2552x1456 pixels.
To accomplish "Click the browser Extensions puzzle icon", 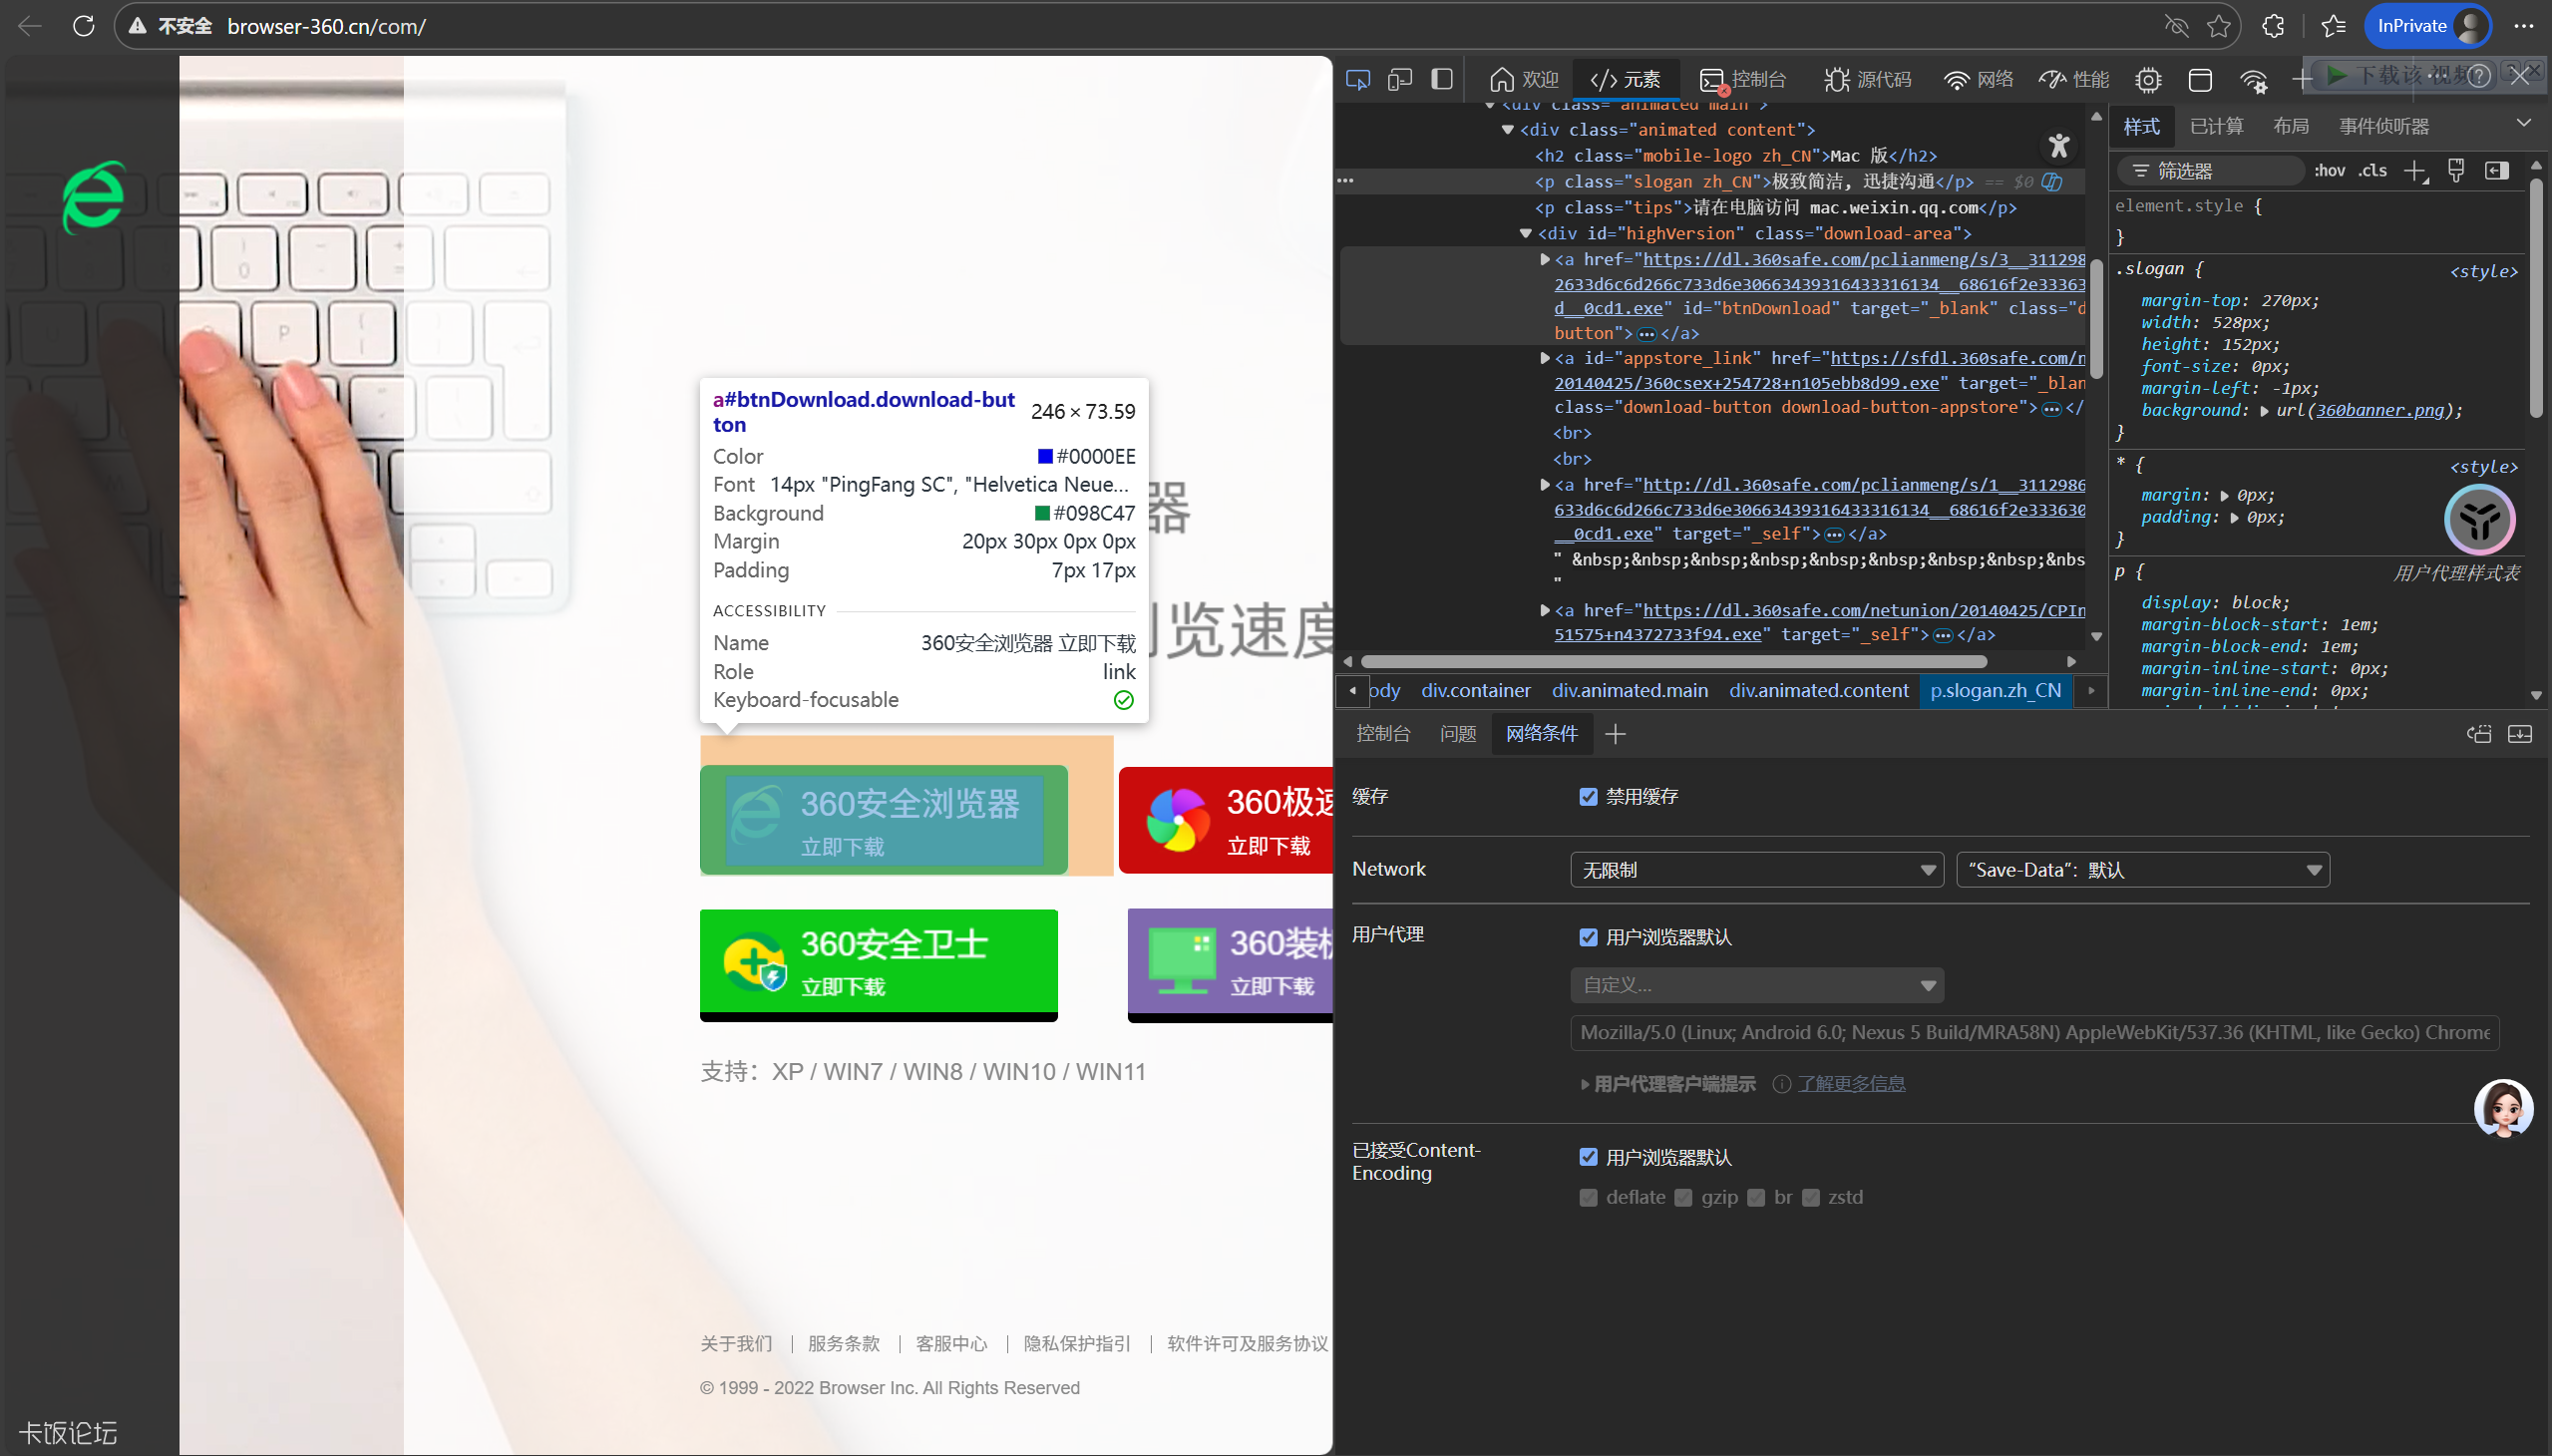I will (x=2273, y=26).
